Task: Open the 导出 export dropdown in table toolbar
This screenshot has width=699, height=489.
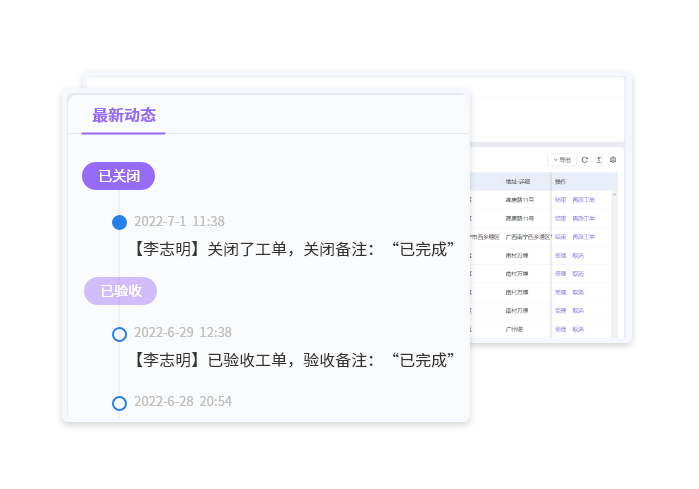Action: click(562, 160)
